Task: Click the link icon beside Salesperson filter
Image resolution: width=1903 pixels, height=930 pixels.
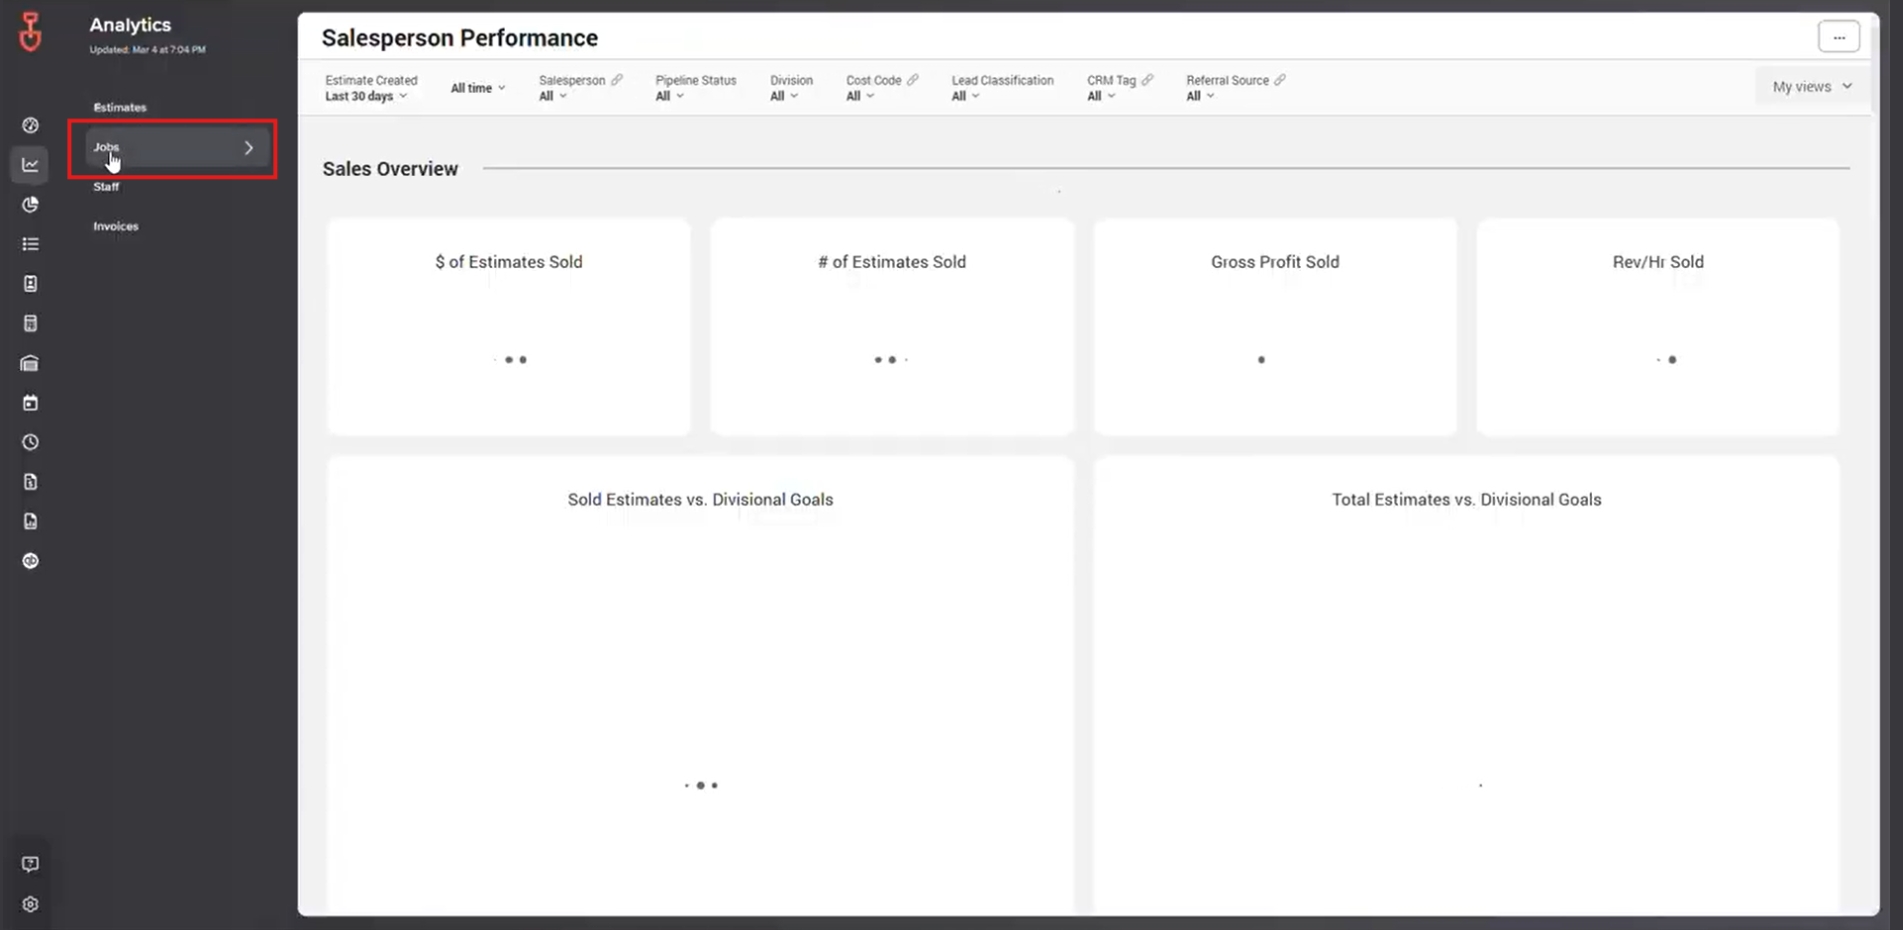Action: click(x=617, y=80)
